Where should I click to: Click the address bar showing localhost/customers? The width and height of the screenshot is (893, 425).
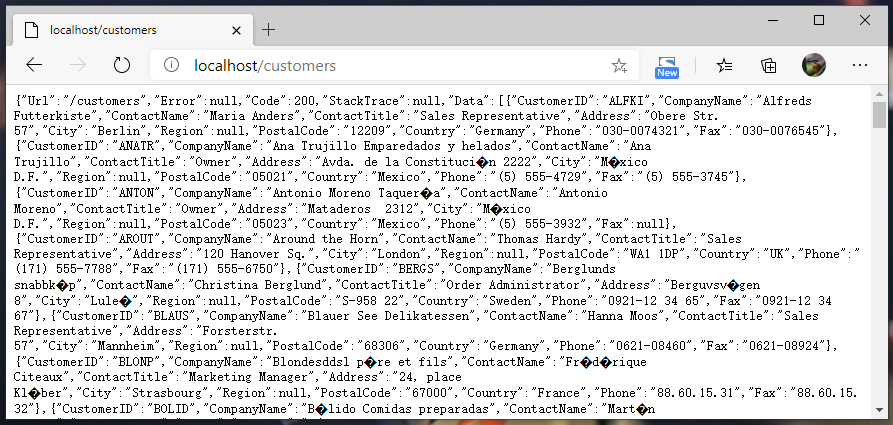[393, 66]
